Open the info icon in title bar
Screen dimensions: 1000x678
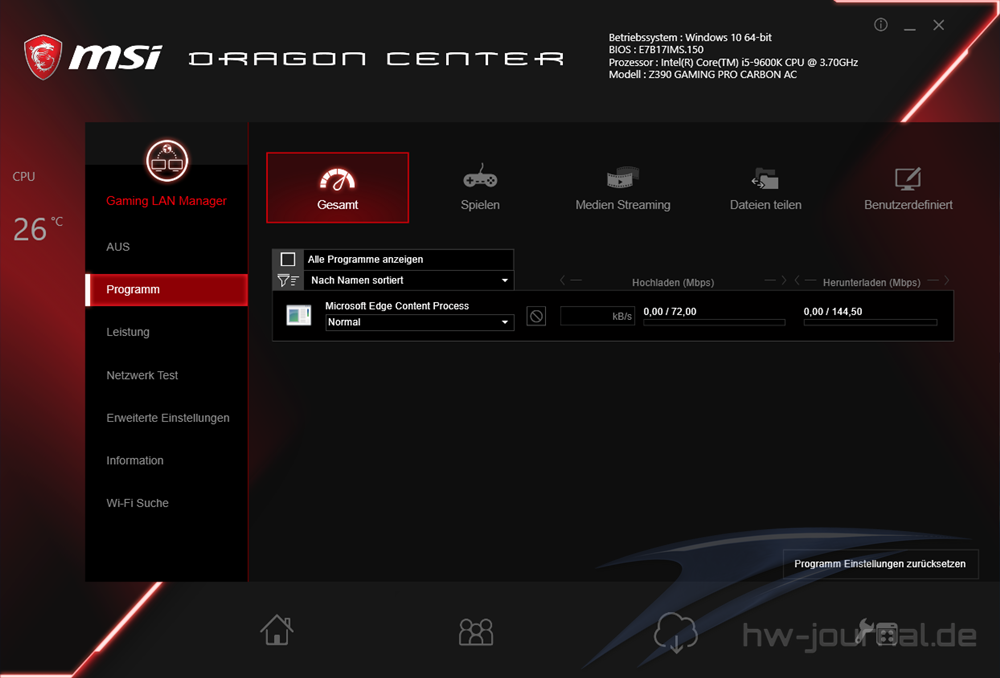[x=881, y=25]
